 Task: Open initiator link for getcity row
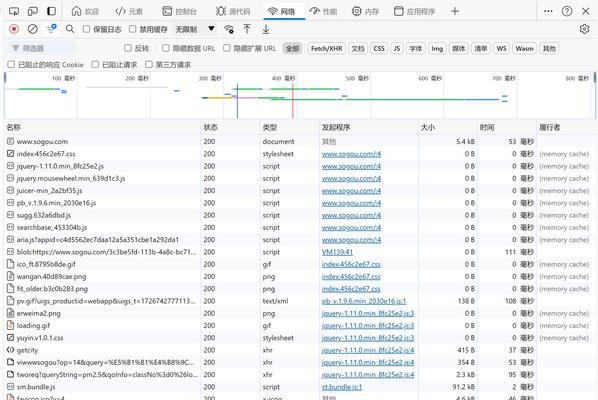368,350
